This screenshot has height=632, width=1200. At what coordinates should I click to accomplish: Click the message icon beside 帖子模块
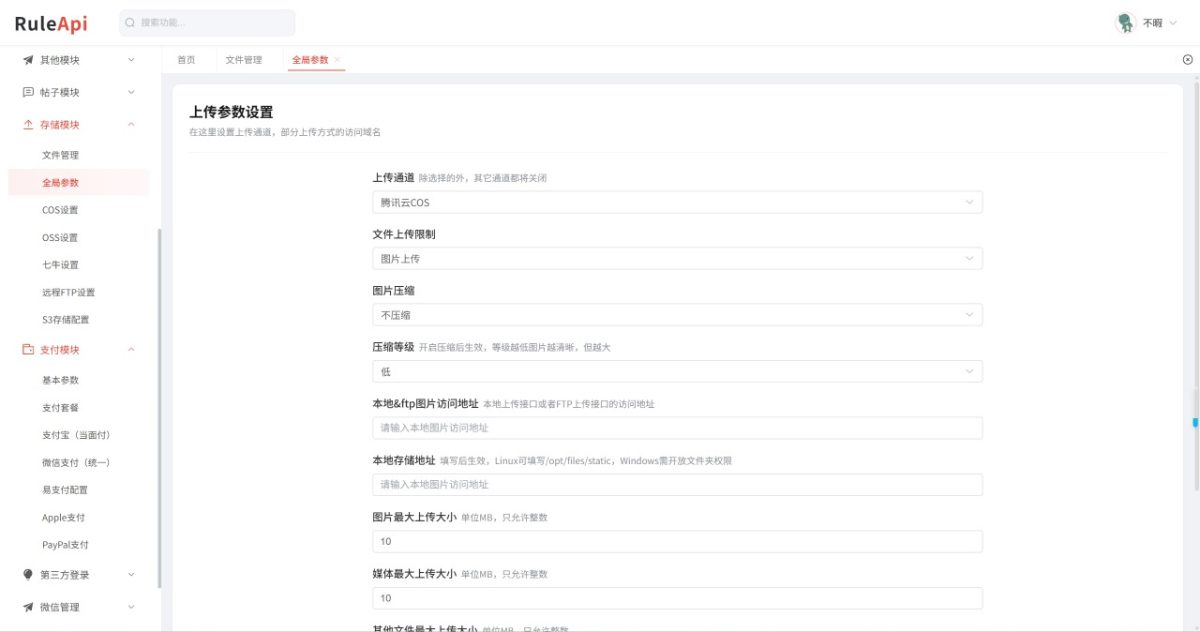[x=28, y=92]
